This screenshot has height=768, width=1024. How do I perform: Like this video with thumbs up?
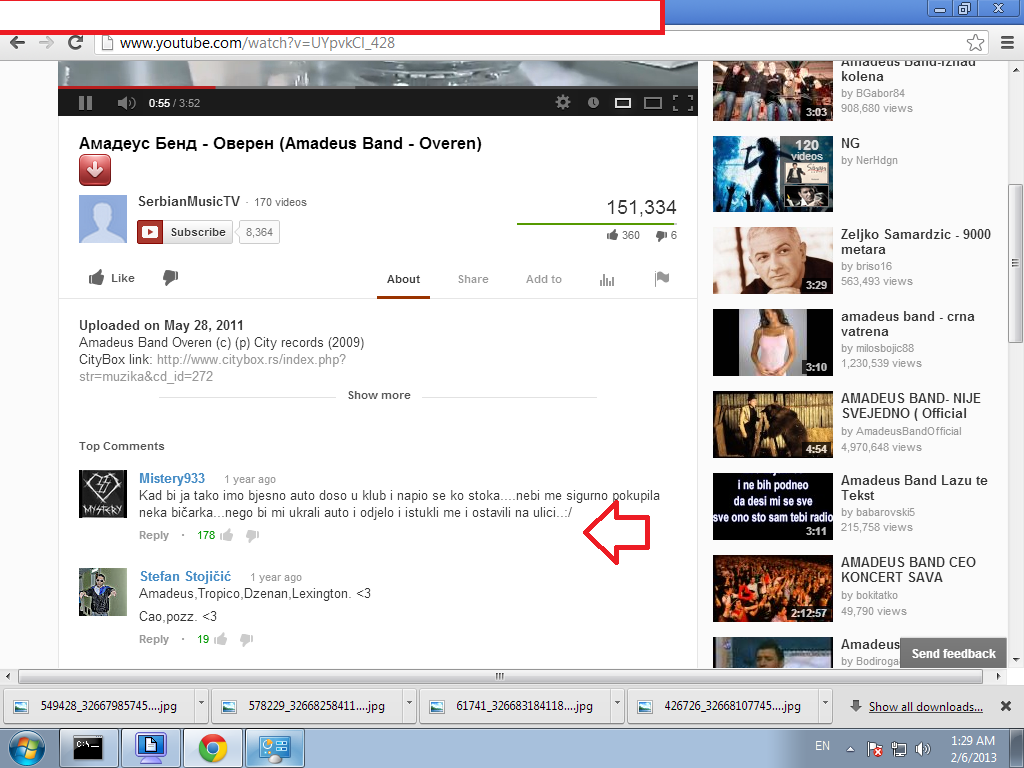[x=112, y=278]
